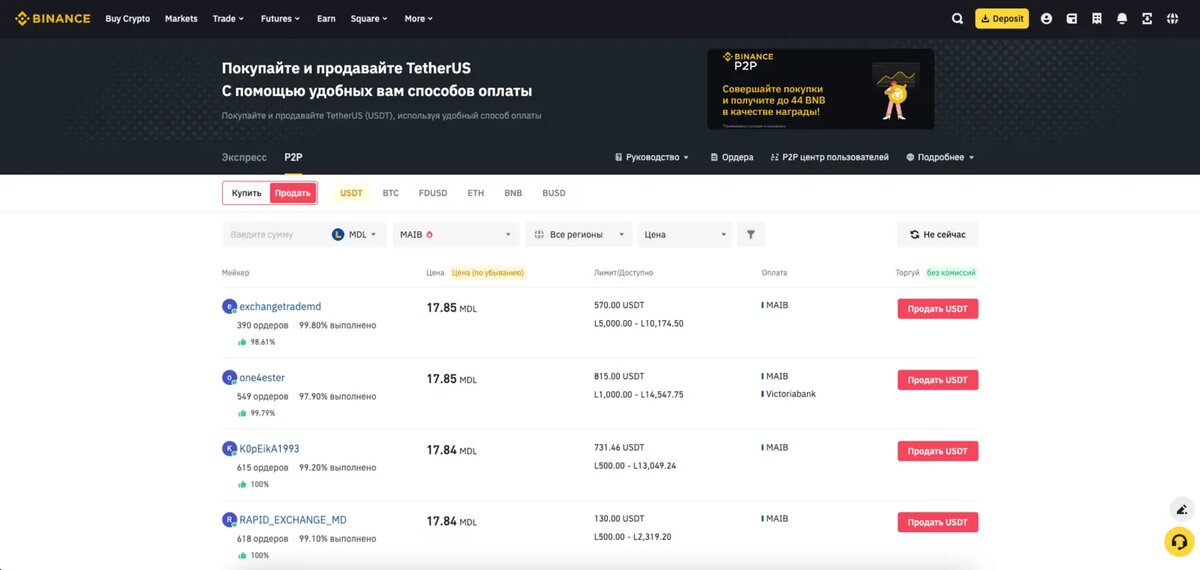Expand the More menu
Viewport: 1200px width, 570px height.
click(x=418, y=18)
